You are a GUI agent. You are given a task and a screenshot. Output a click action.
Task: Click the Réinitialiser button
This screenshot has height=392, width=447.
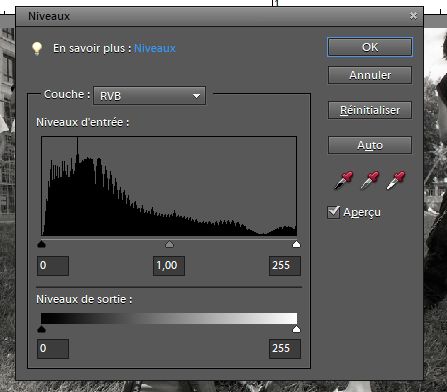370,110
